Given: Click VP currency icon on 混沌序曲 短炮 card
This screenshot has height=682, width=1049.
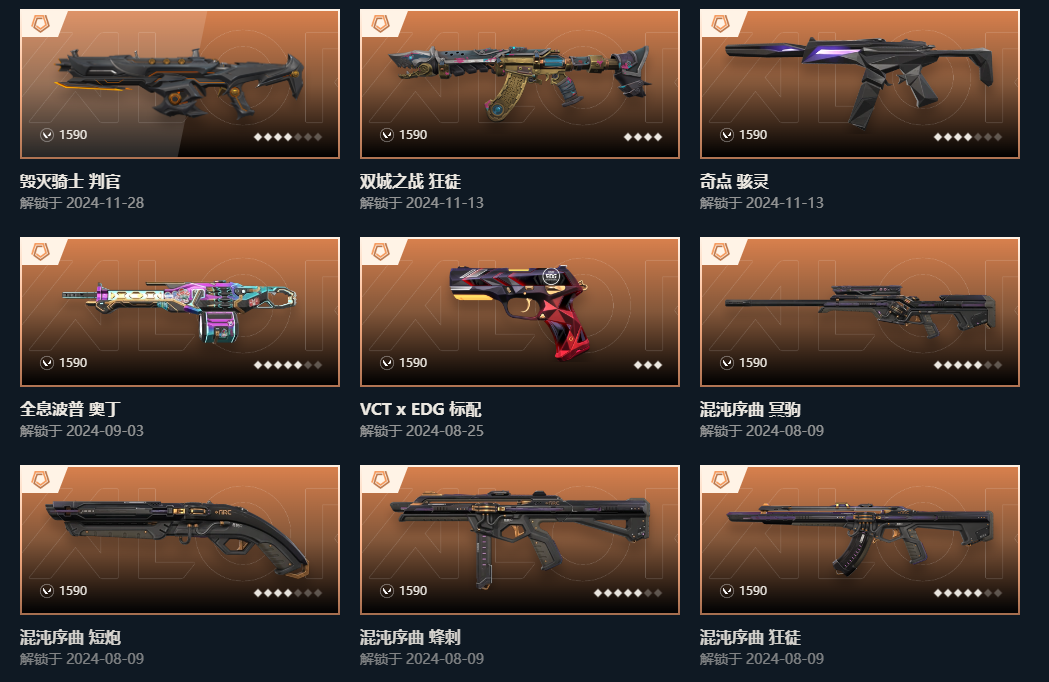Looking at the screenshot, I should click(x=47, y=591).
